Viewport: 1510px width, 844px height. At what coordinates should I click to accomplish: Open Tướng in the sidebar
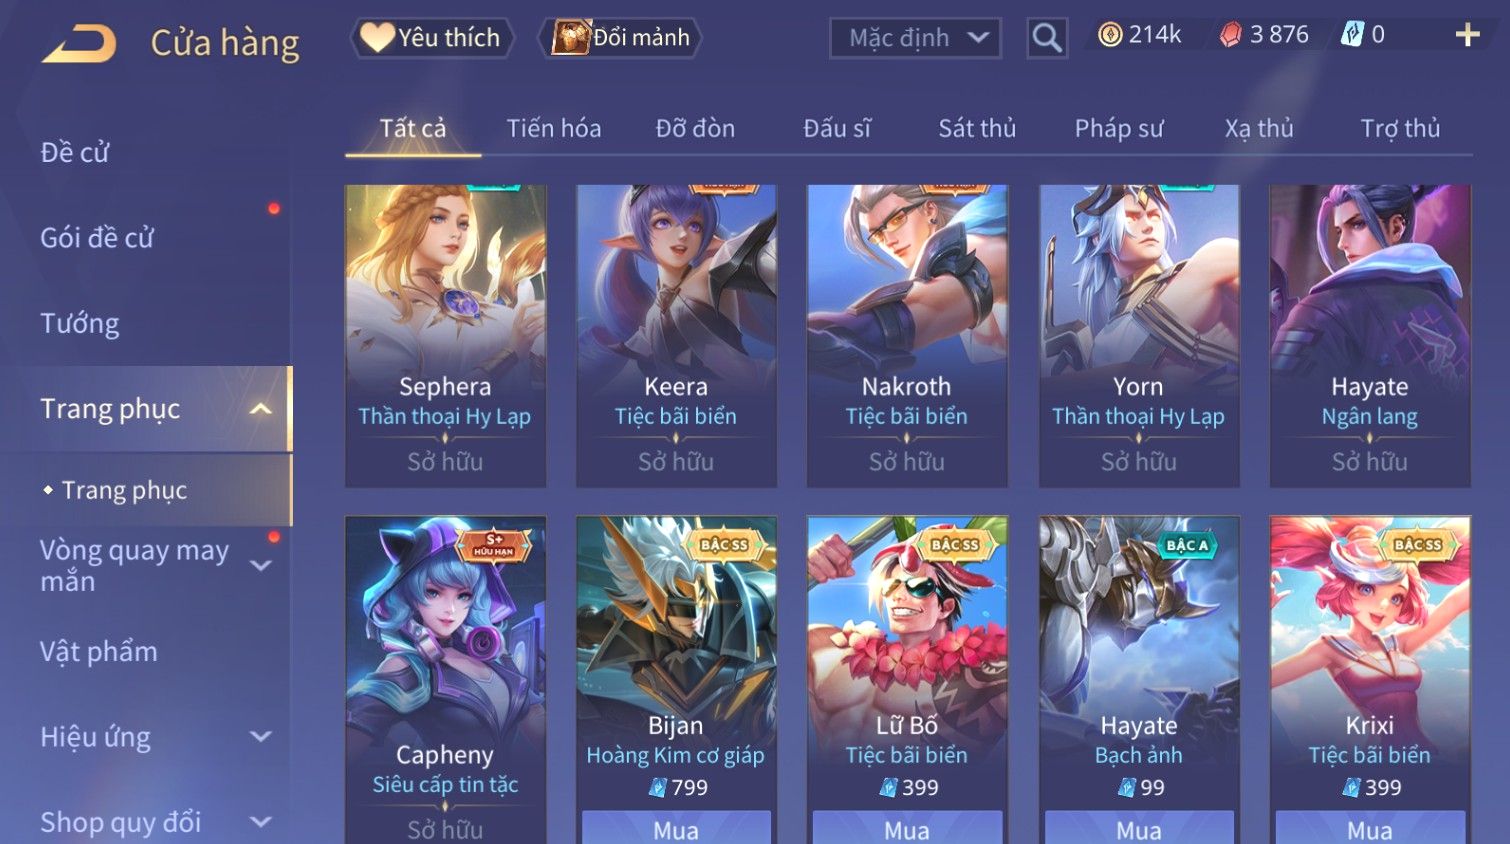click(80, 323)
